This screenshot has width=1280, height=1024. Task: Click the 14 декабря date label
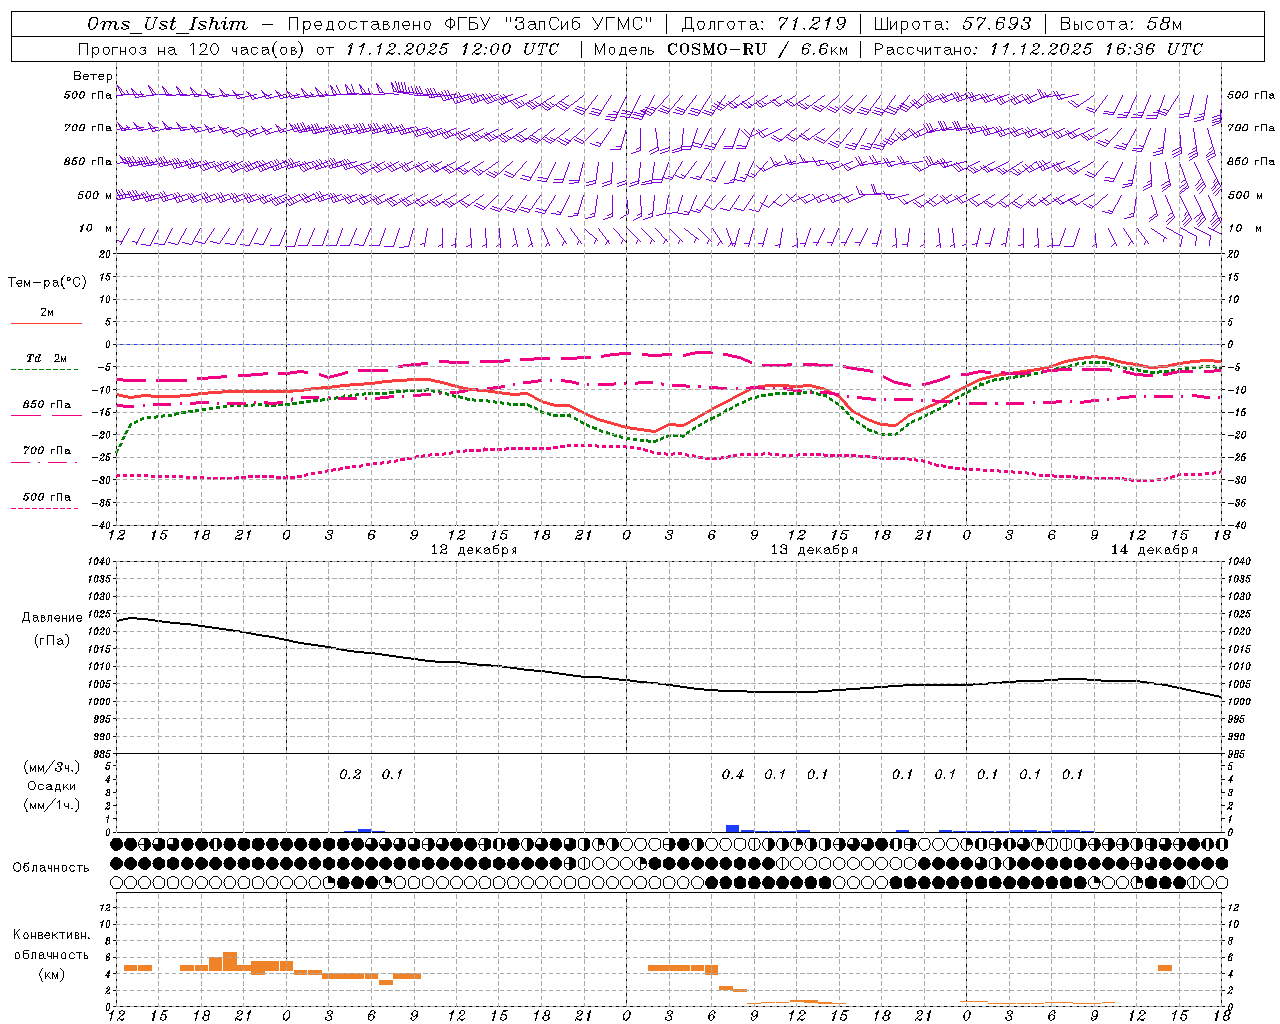[x=1154, y=550]
